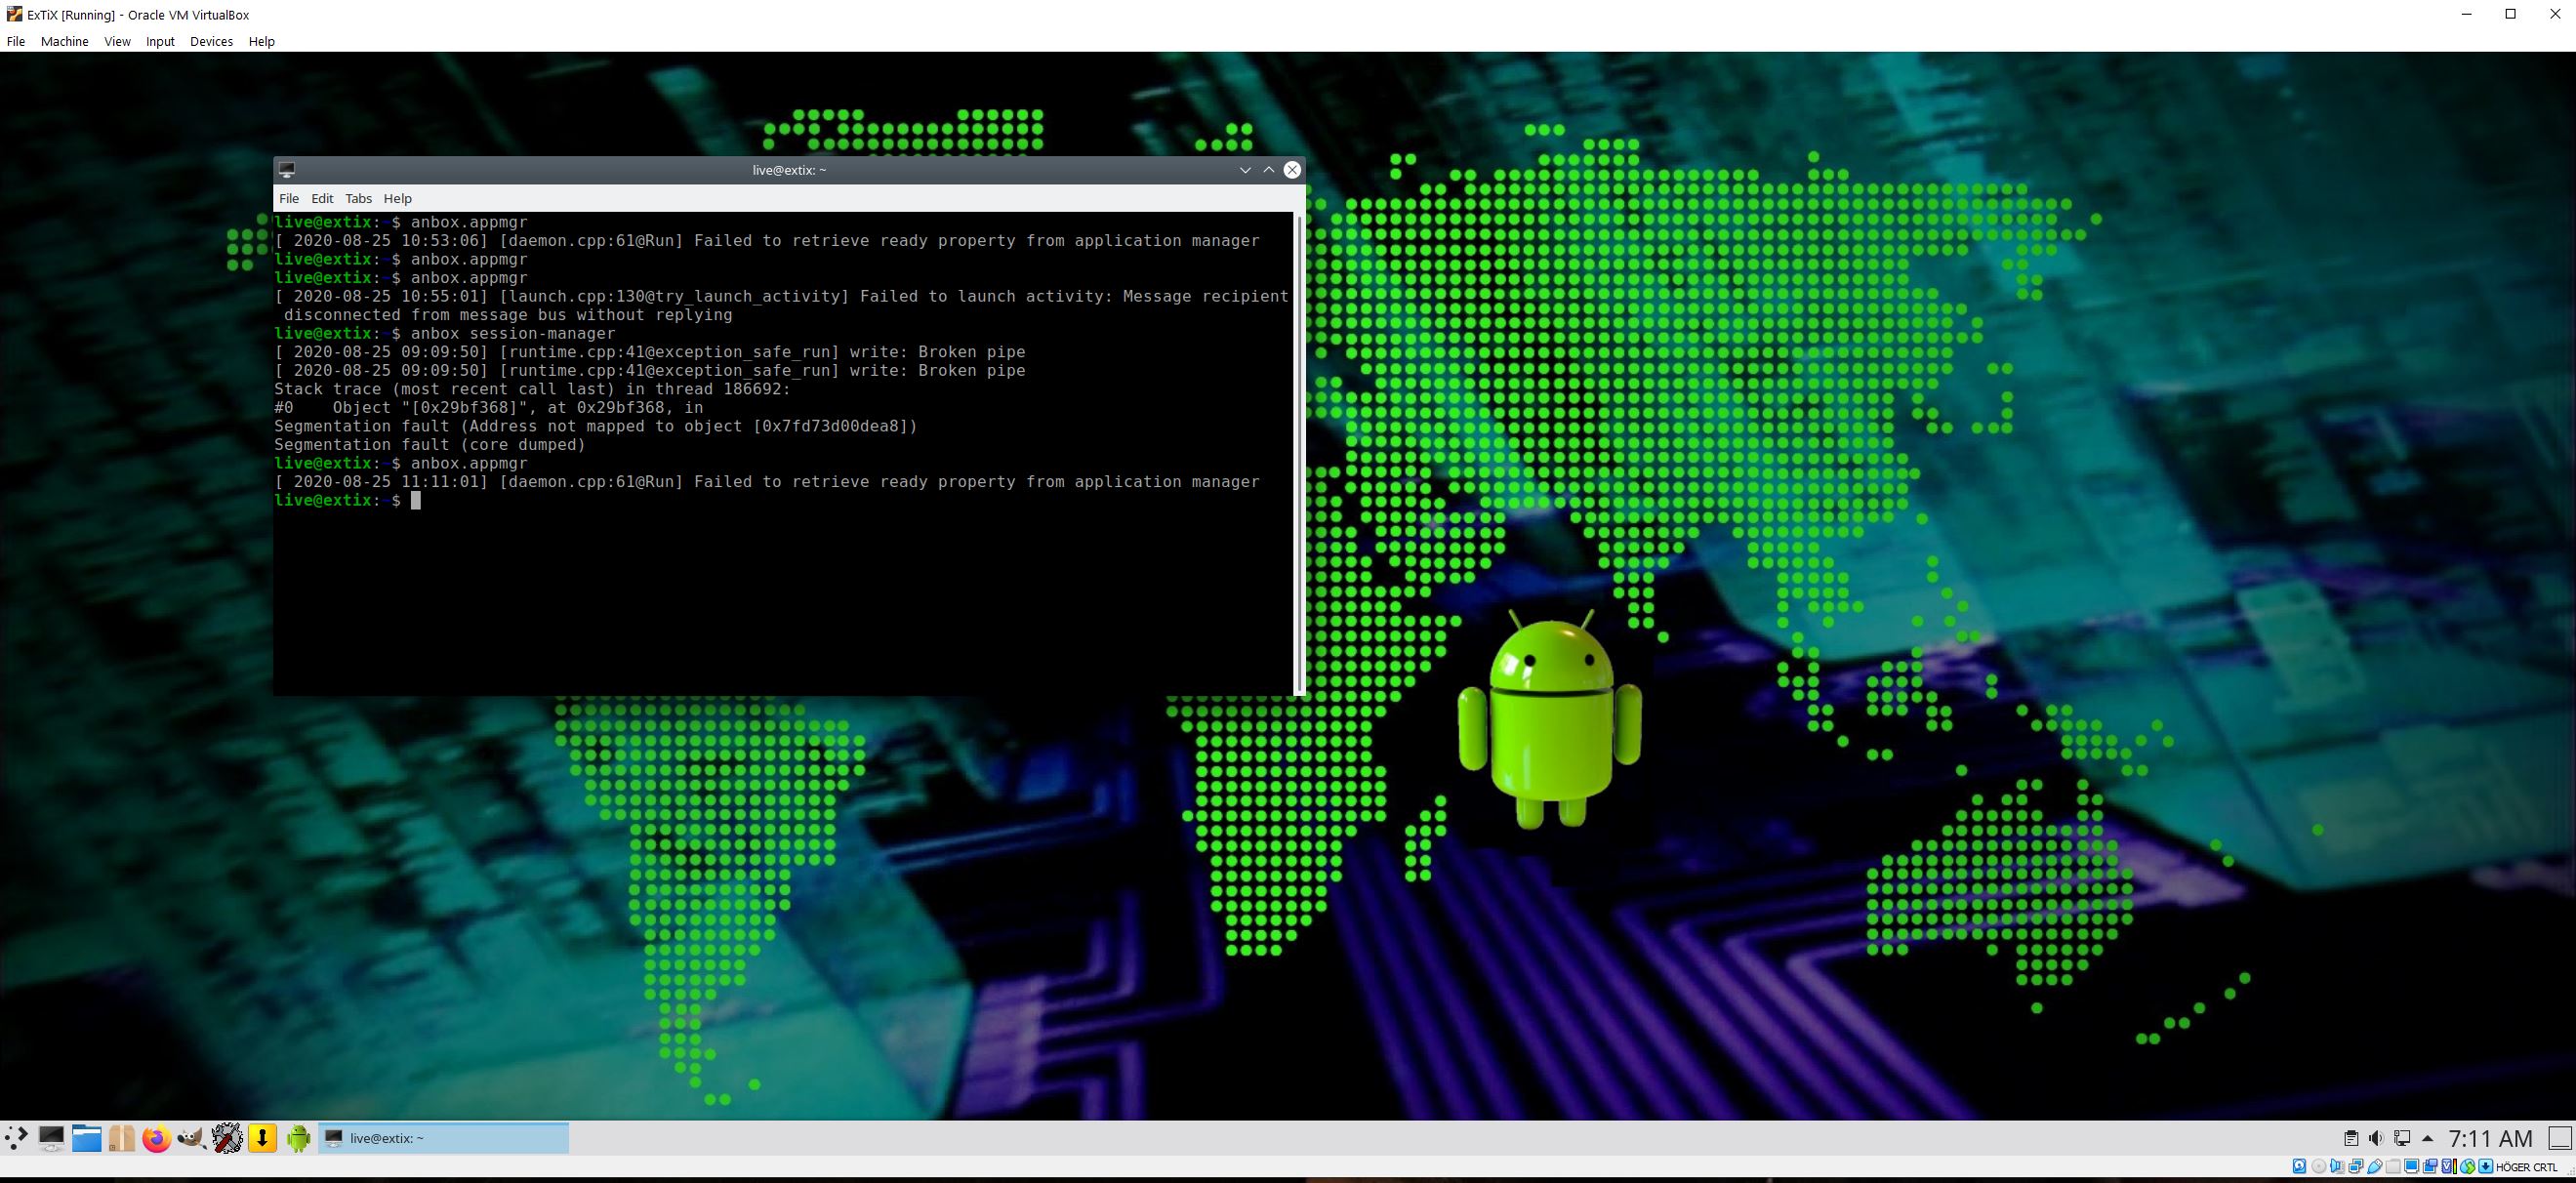The height and width of the screenshot is (1183, 2576).
Task: Expand the hidden system tray arrow
Action: click(x=2427, y=1139)
